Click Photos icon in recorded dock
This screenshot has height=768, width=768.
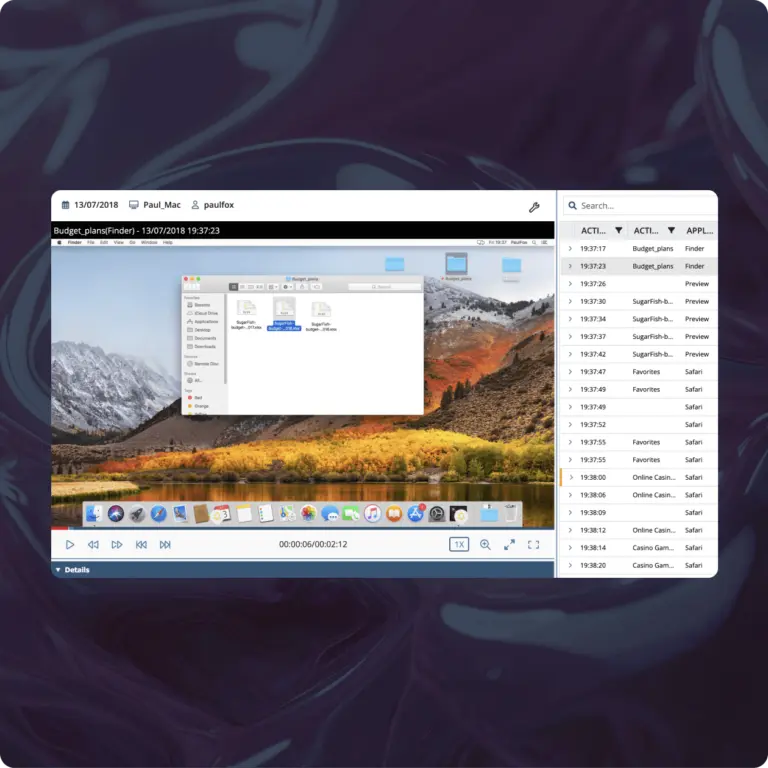309,513
